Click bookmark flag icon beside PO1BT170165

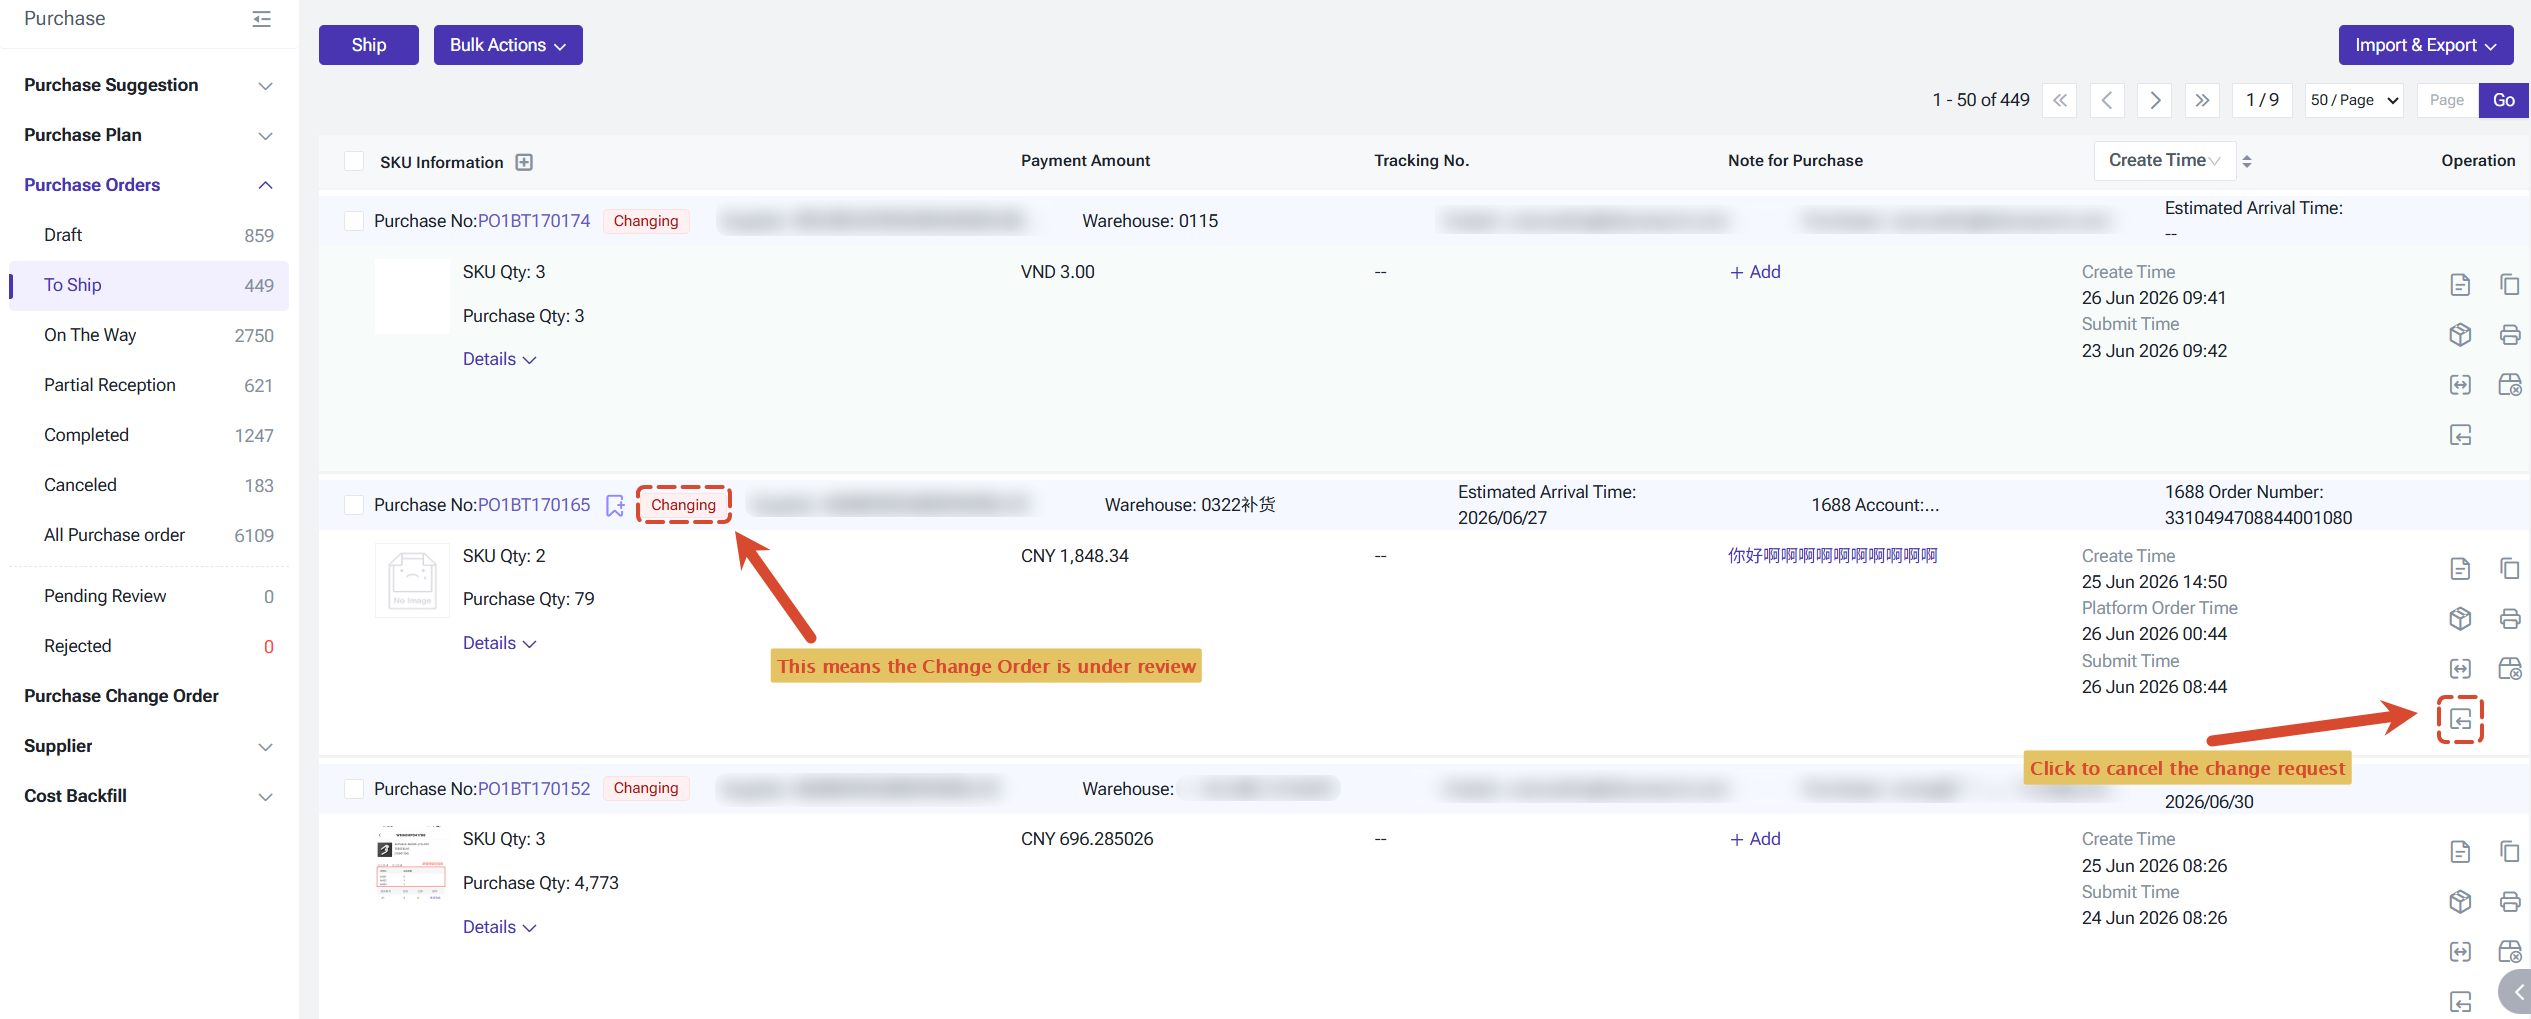point(615,506)
